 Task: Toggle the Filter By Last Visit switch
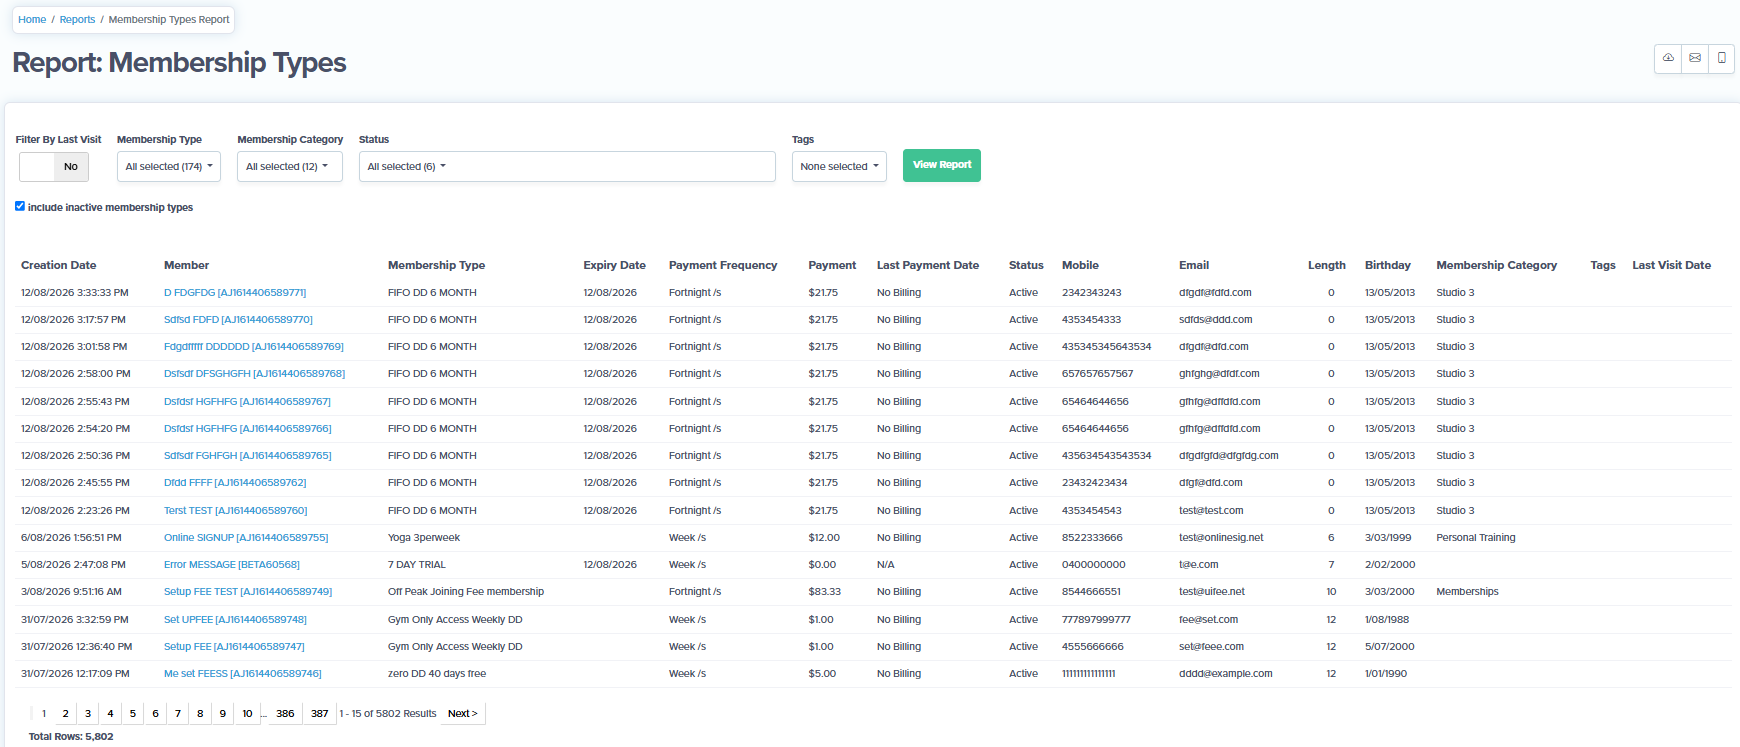coord(54,167)
